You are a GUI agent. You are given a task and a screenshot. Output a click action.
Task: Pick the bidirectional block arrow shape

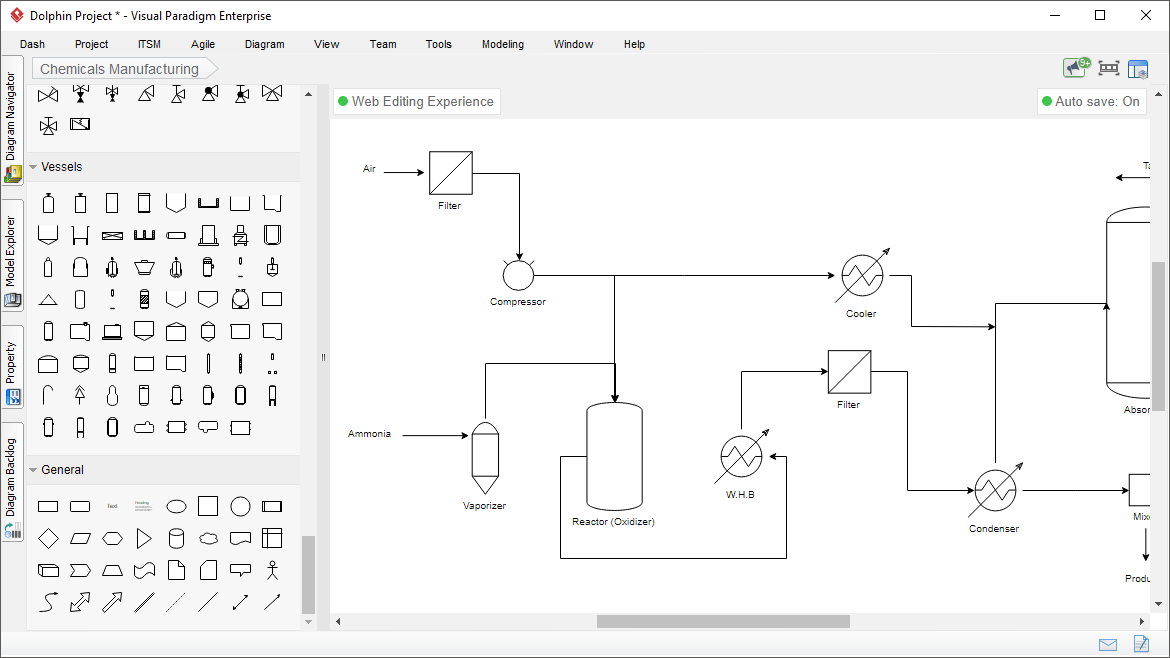(x=80, y=602)
